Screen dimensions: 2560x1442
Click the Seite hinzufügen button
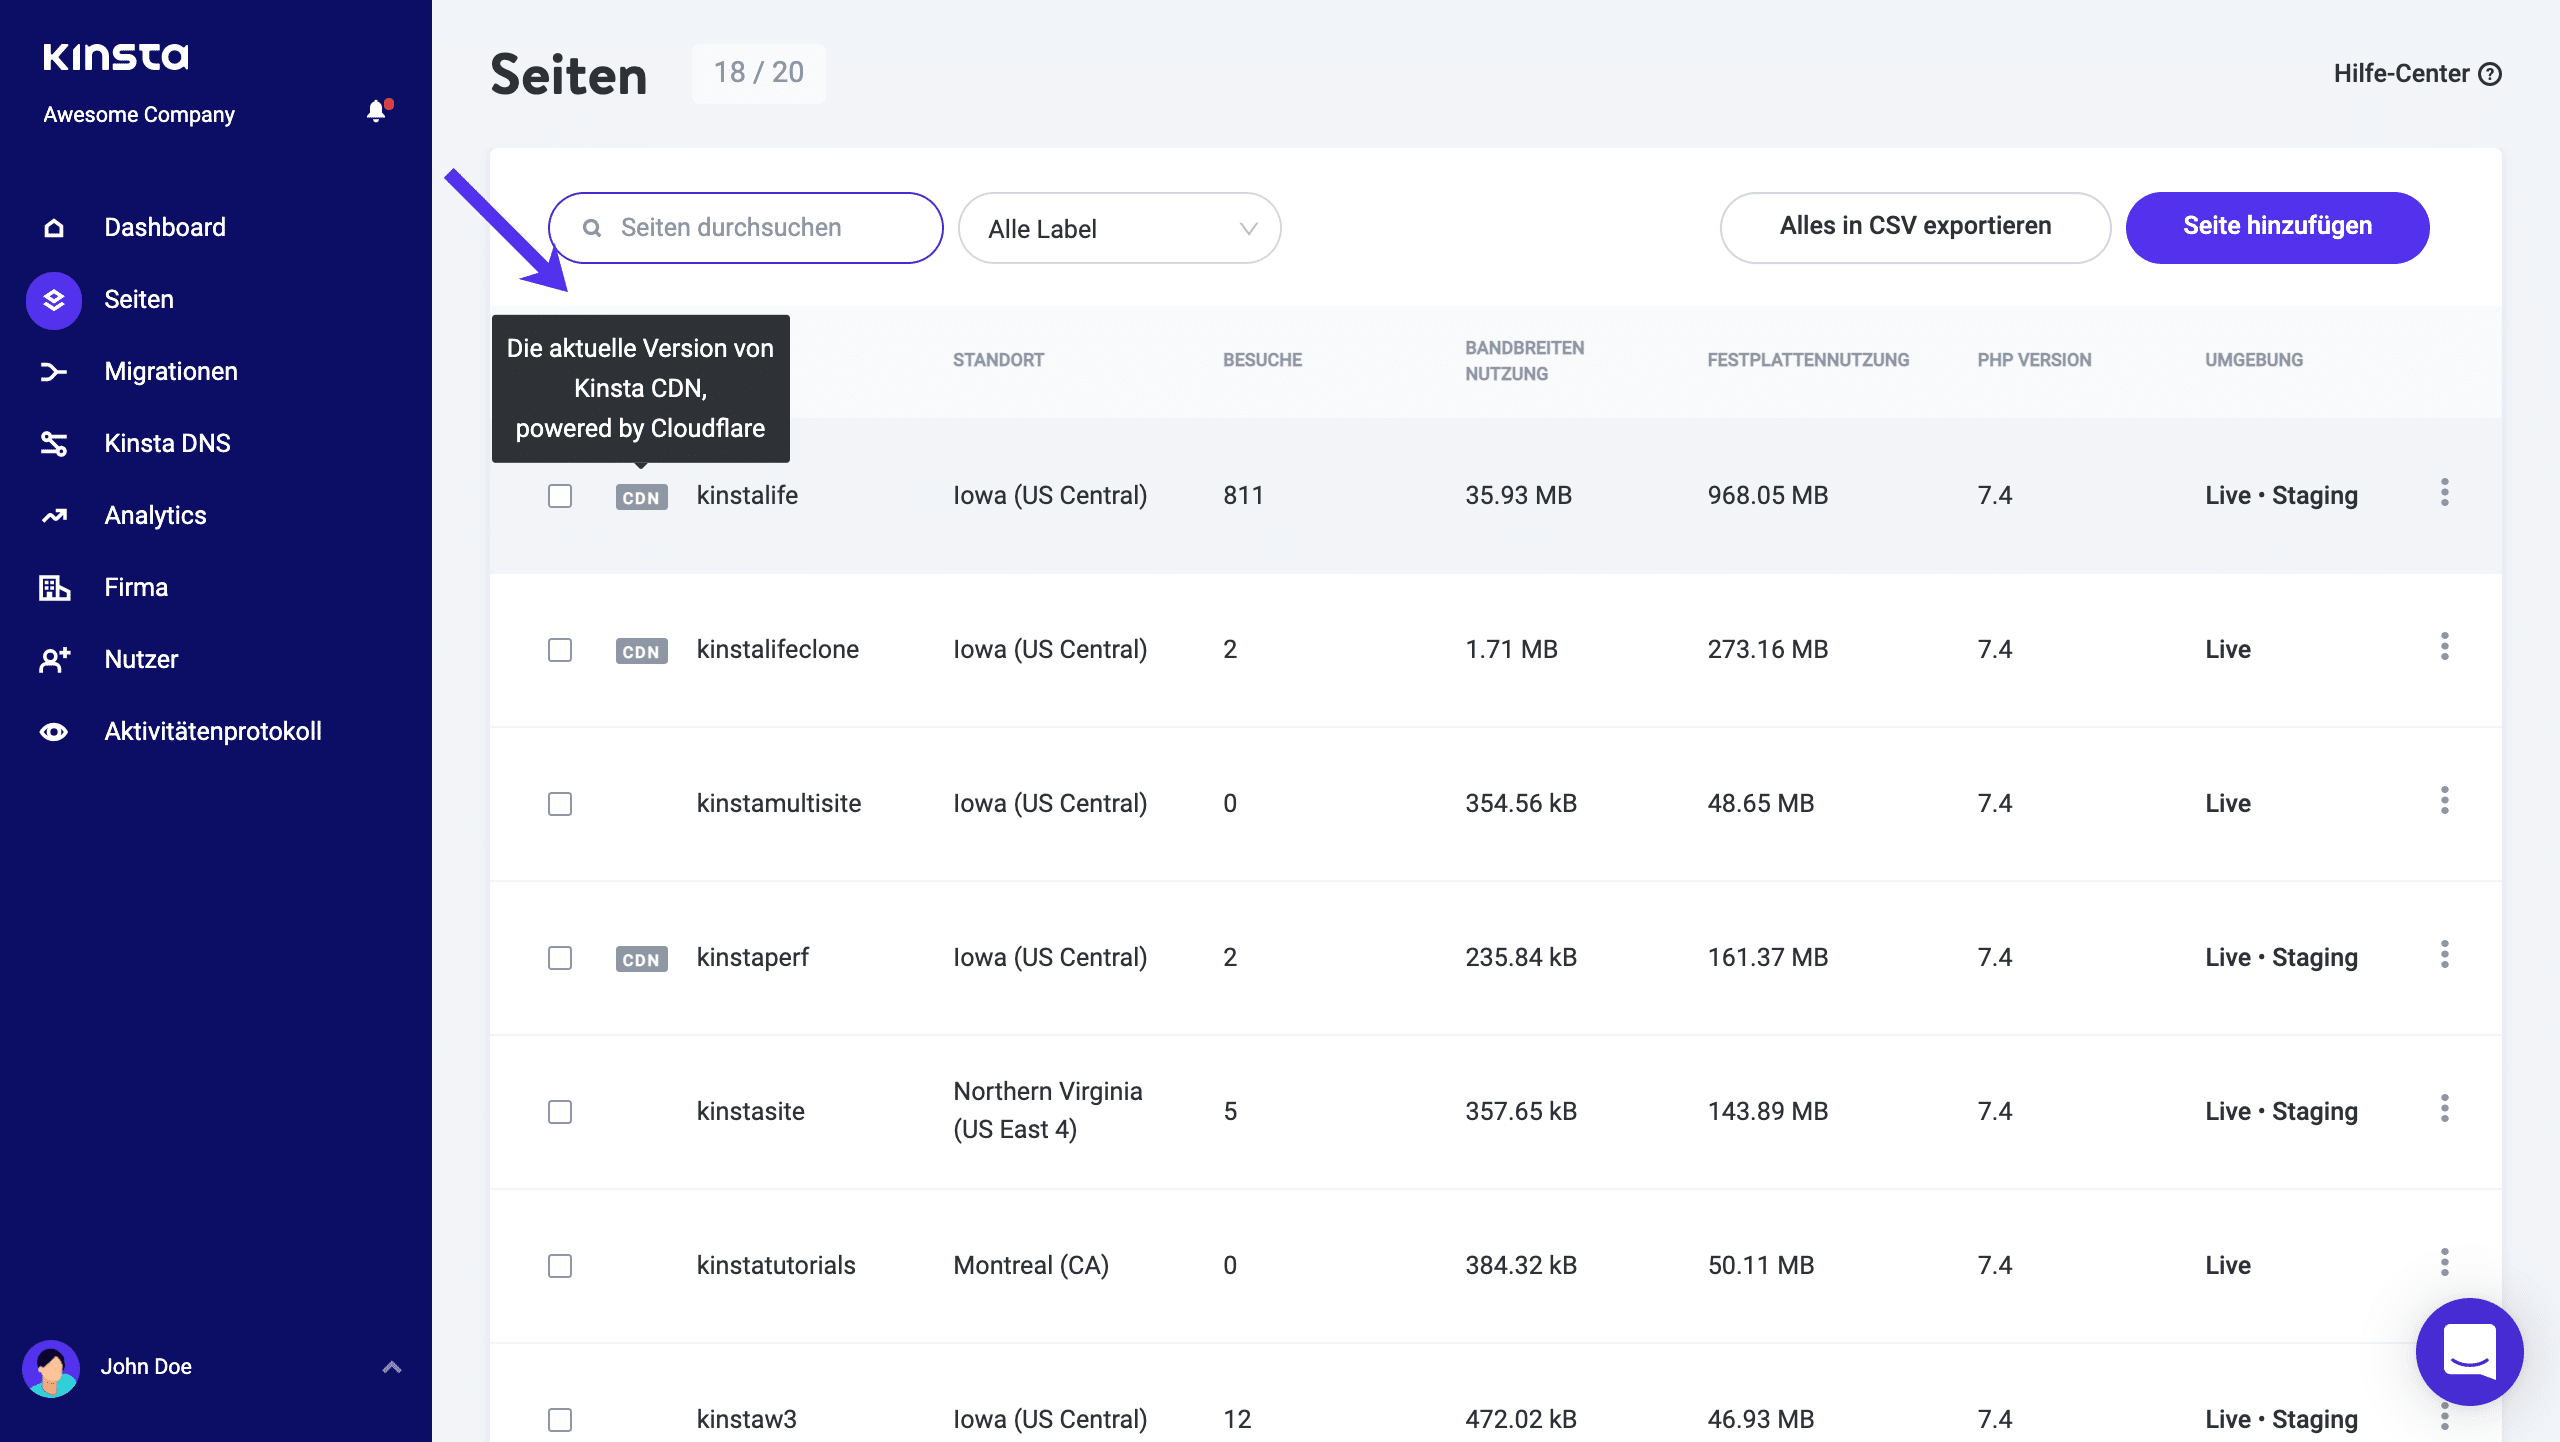click(2276, 226)
